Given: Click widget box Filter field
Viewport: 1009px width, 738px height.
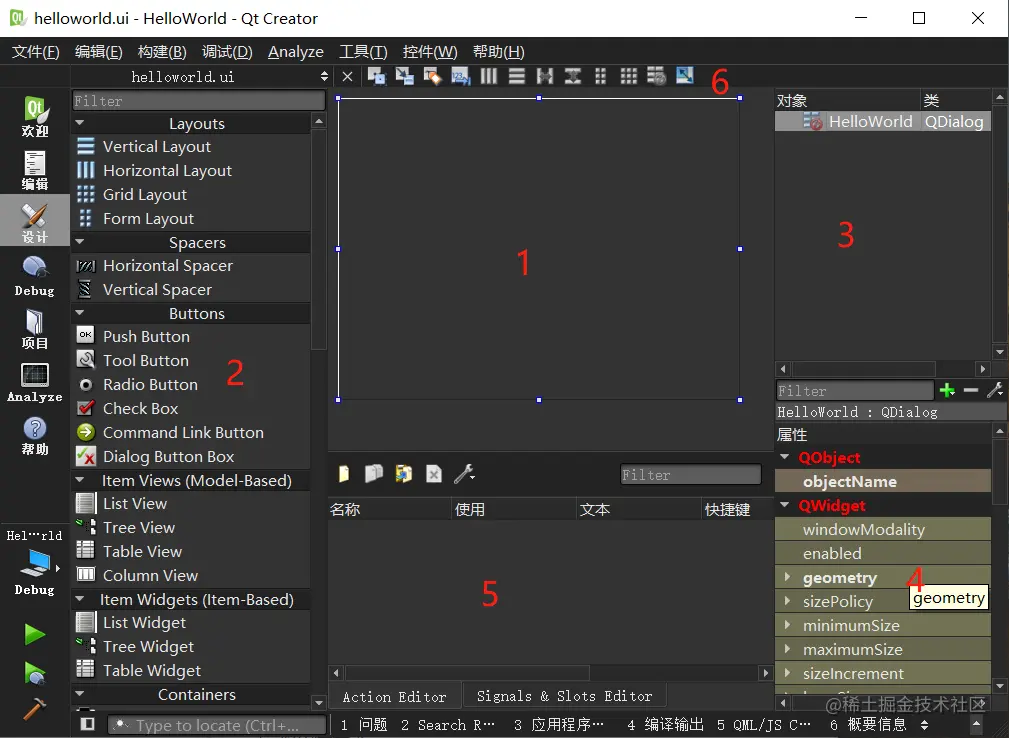Looking at the screenshot, I should [199, 100].
